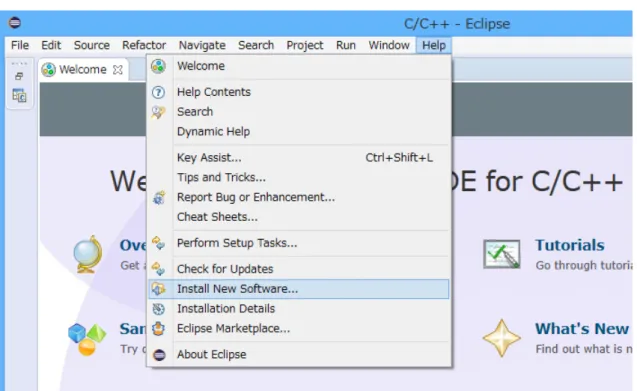Click the Ctrl+Shift+L shortcut text

click(399, 158)
